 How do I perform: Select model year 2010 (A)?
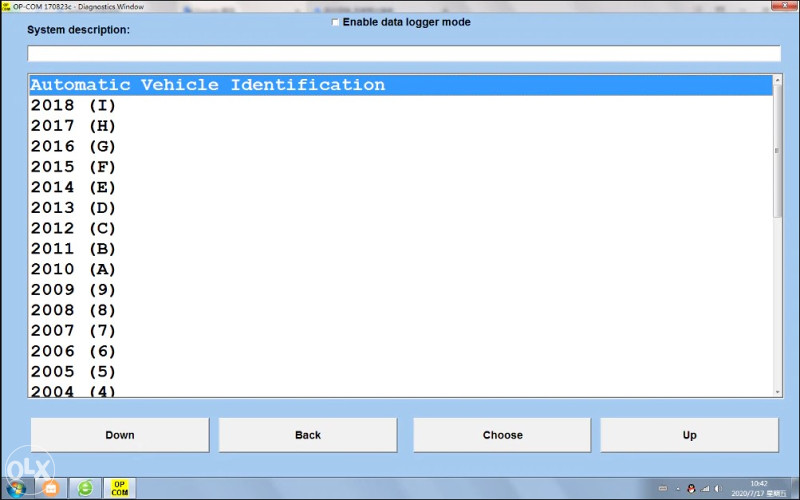pos(401,269)
